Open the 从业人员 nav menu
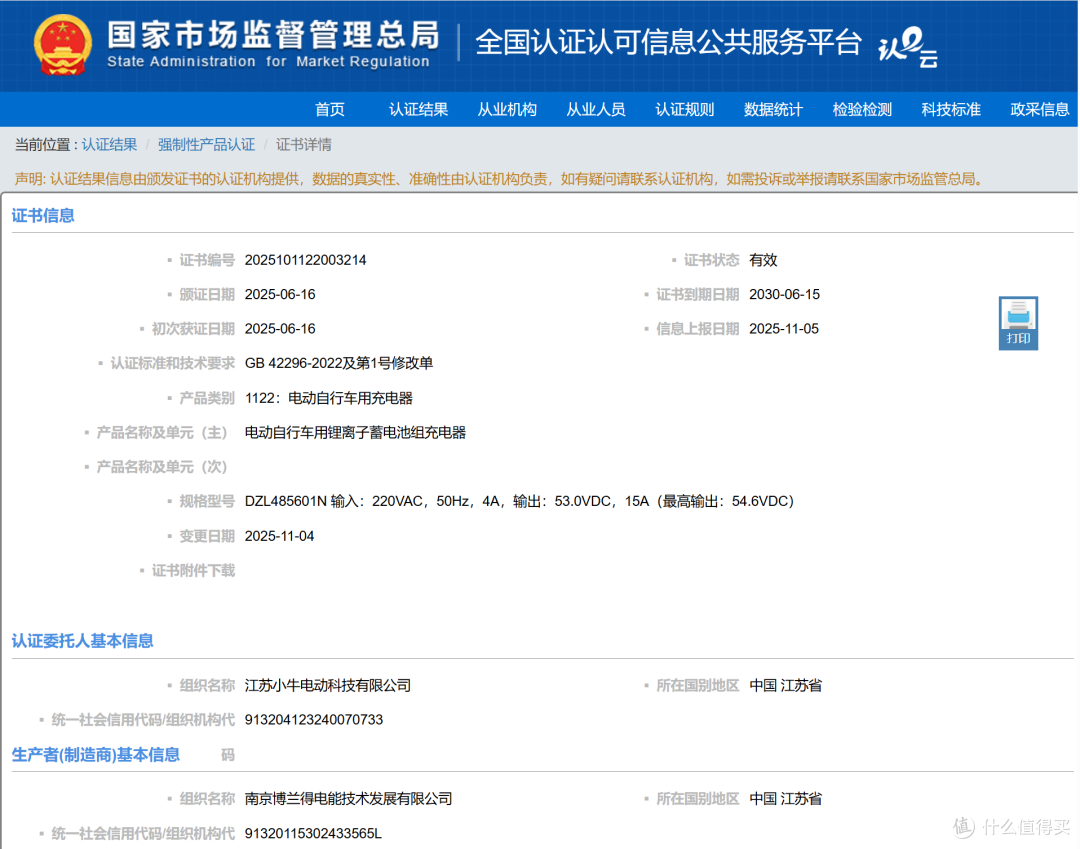This screenshot has width=1080, height=849. [x=596, y=109]
